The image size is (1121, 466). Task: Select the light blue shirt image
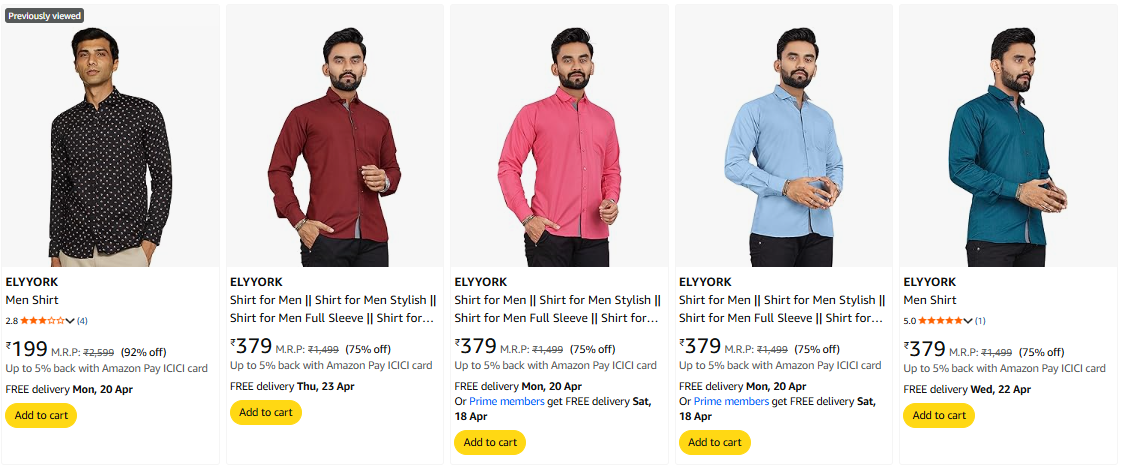784,145
